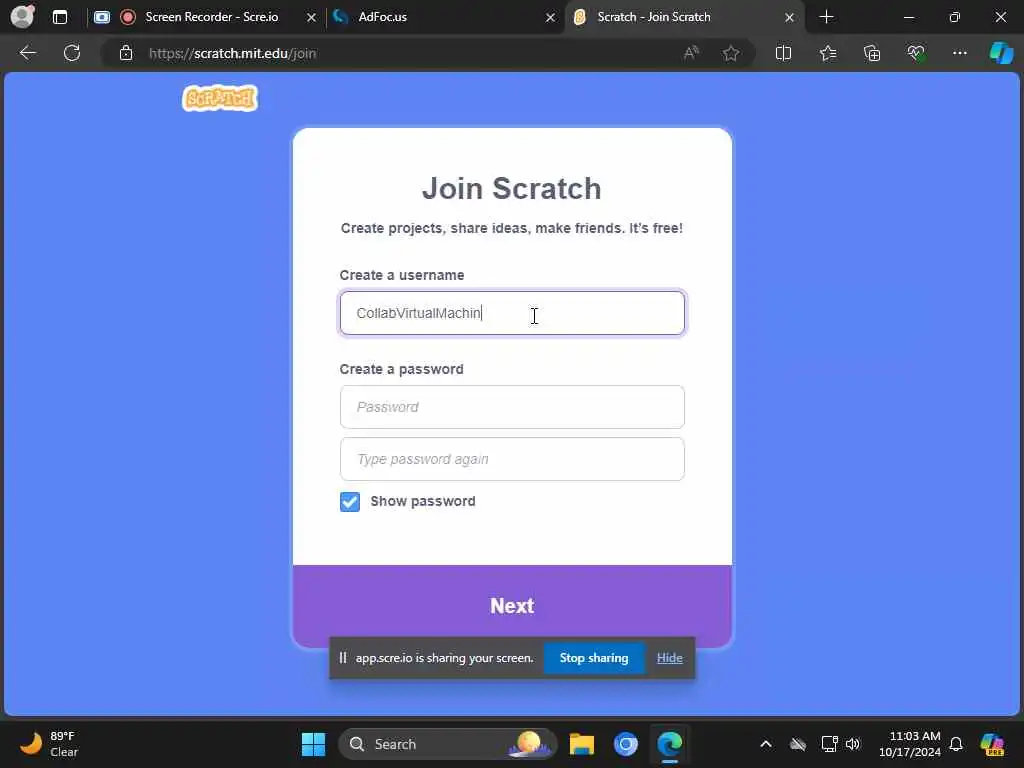Refresh the Scratch join page
This screenshot has height=768, width=1024.
point(72,53)
